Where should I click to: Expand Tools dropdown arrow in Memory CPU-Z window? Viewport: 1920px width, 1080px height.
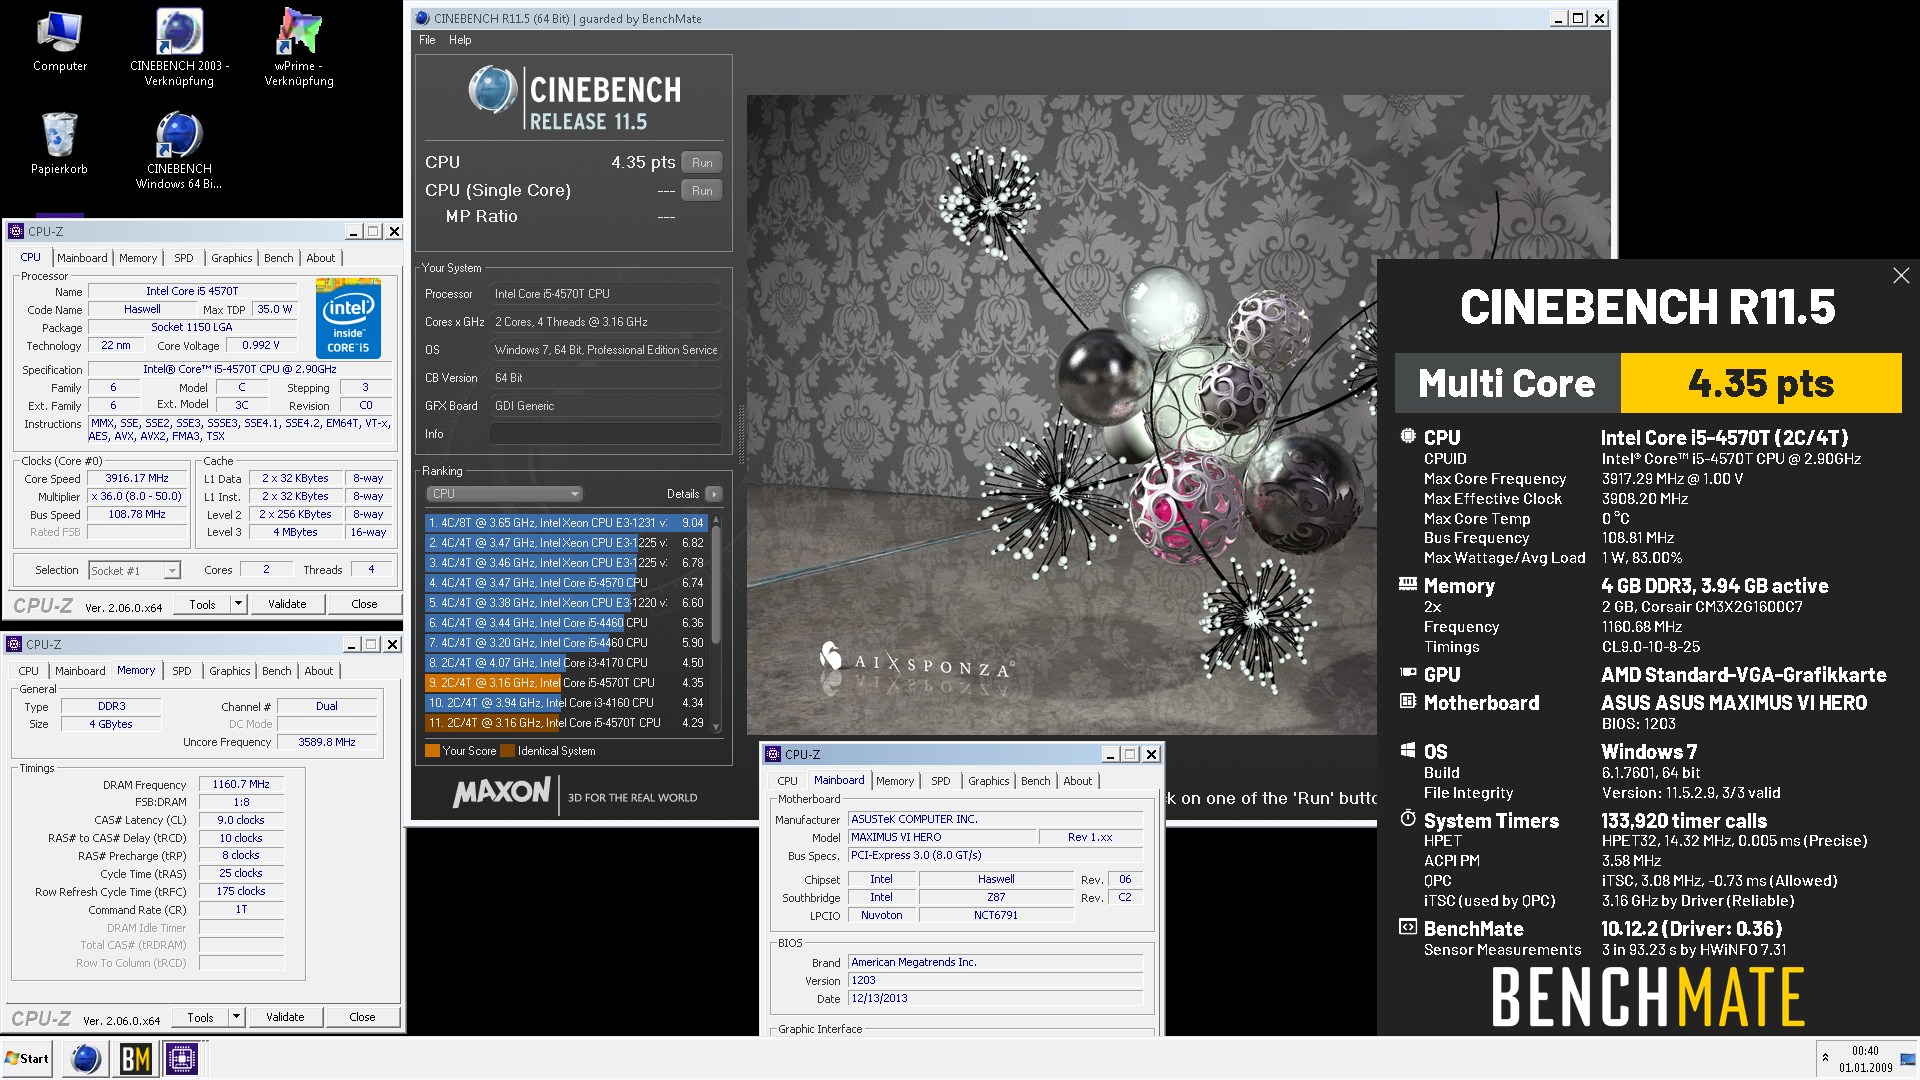(236, 1017)
